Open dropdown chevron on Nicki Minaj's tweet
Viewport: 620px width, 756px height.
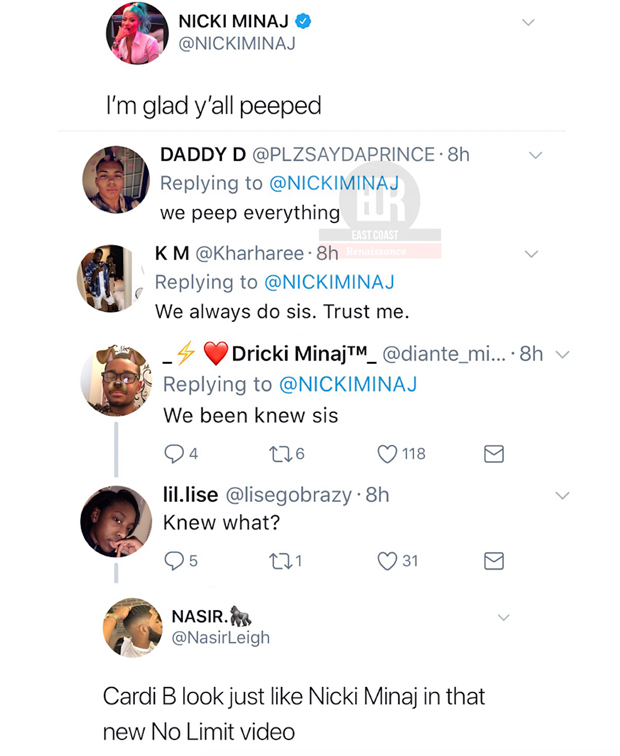coord(528,22)
